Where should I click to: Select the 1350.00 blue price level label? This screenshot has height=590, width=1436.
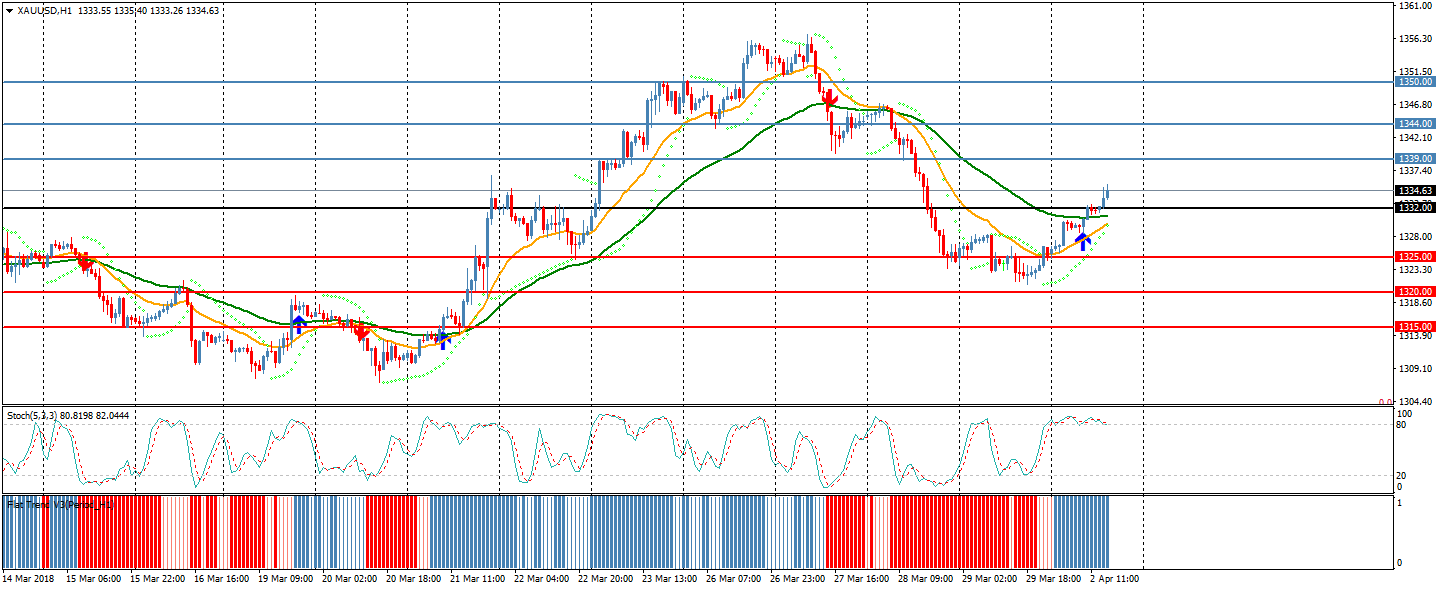pos(1414,82)
